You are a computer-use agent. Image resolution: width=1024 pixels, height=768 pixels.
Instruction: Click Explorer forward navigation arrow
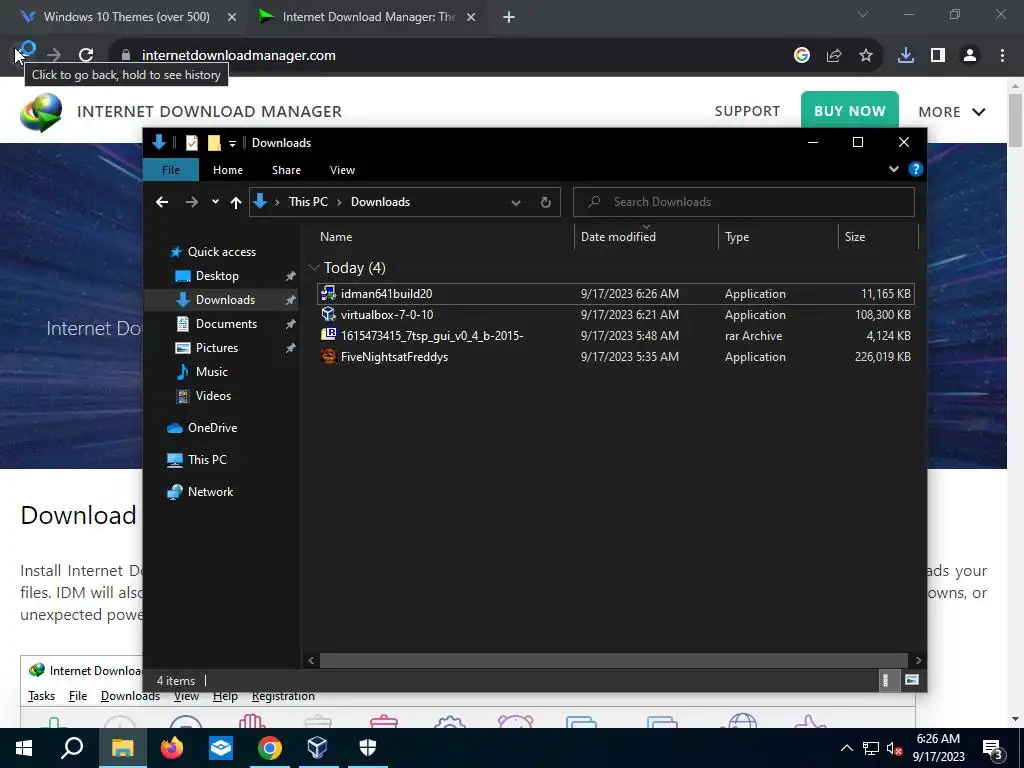[191, 202]
